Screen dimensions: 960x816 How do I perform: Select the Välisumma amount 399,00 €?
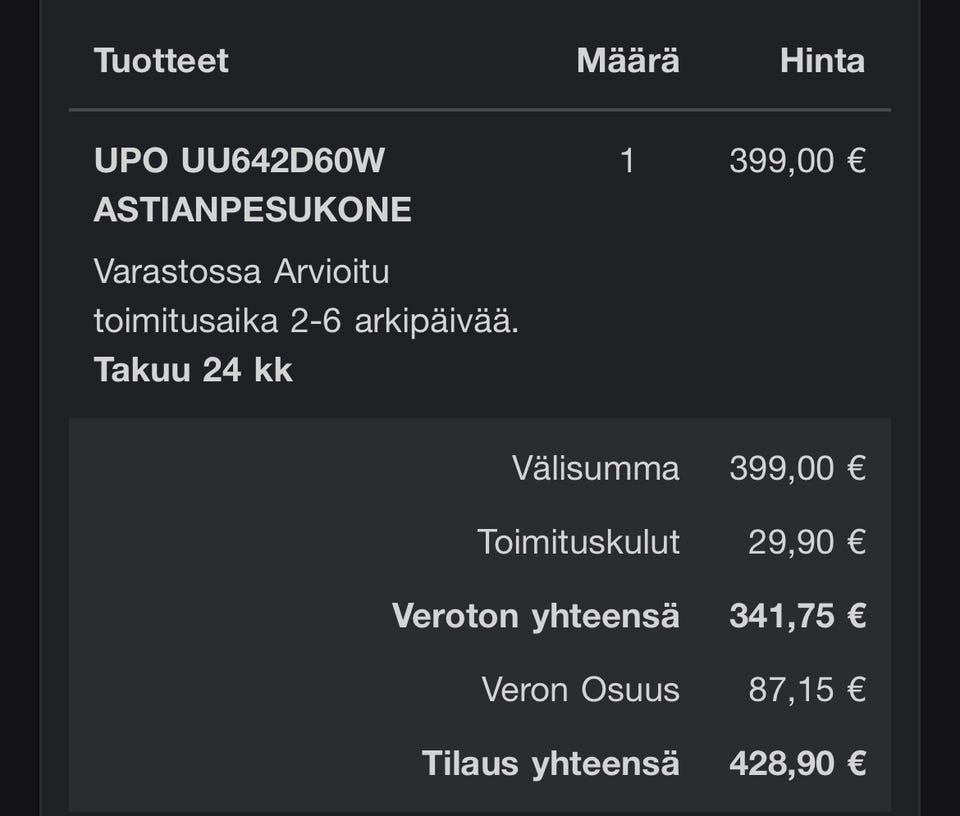797,468
